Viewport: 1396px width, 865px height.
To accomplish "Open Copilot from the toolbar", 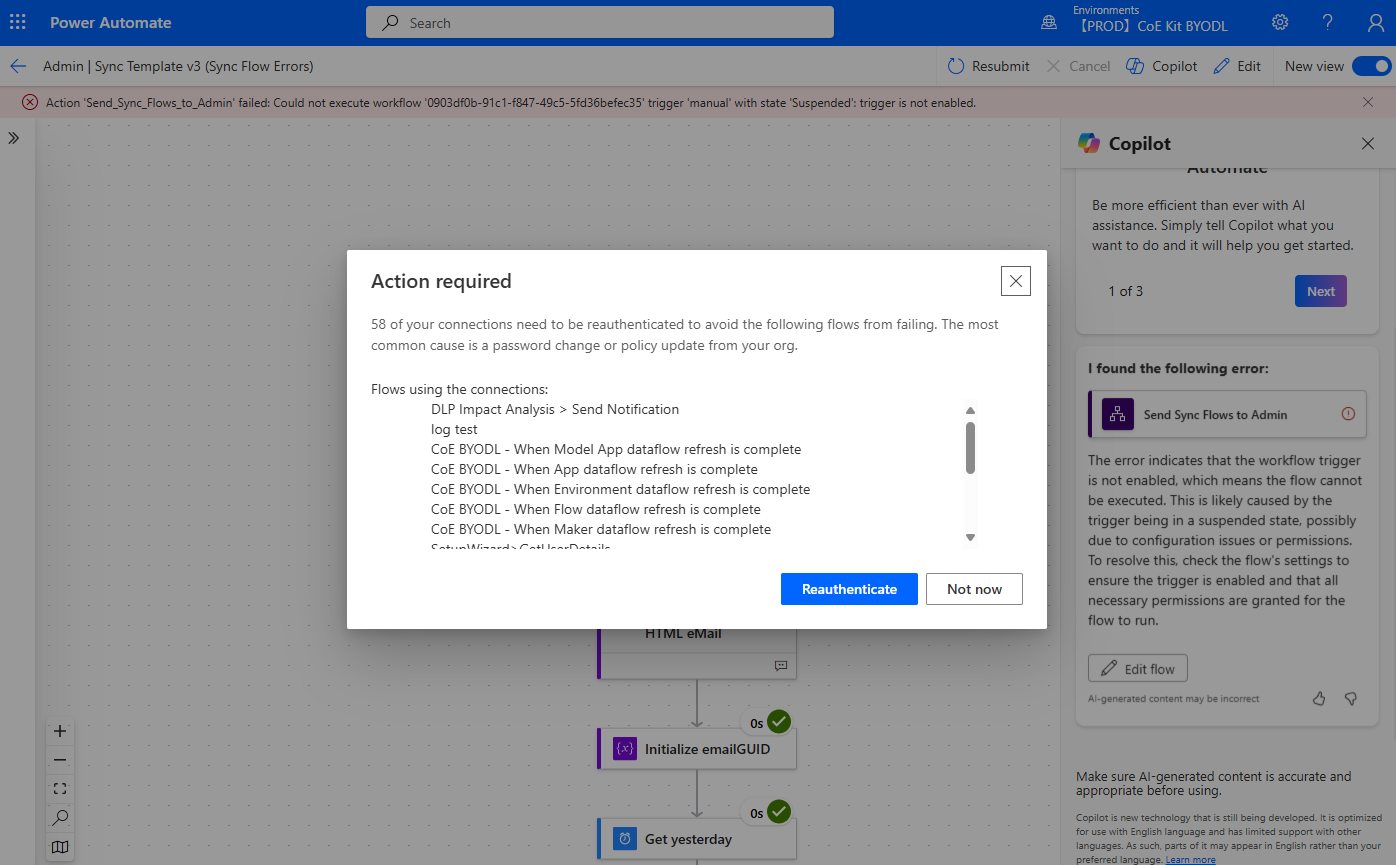I will coord(1161,66).
